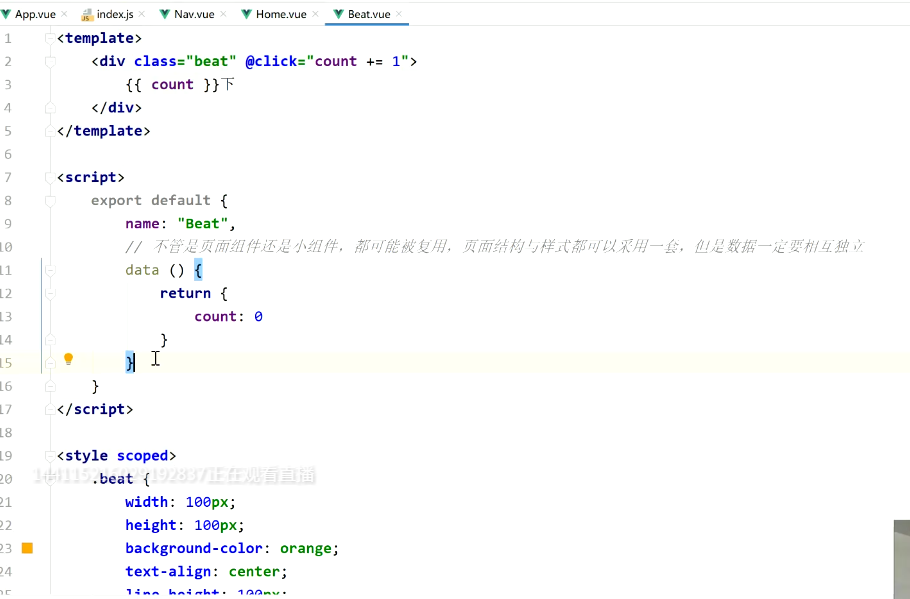Click the closing </script> tag
910x599 pixels.
click(x=95, y=410)
